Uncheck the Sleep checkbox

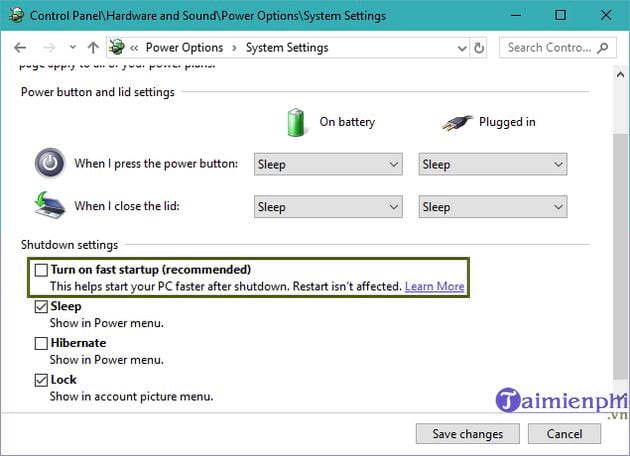tap(41, 307)
